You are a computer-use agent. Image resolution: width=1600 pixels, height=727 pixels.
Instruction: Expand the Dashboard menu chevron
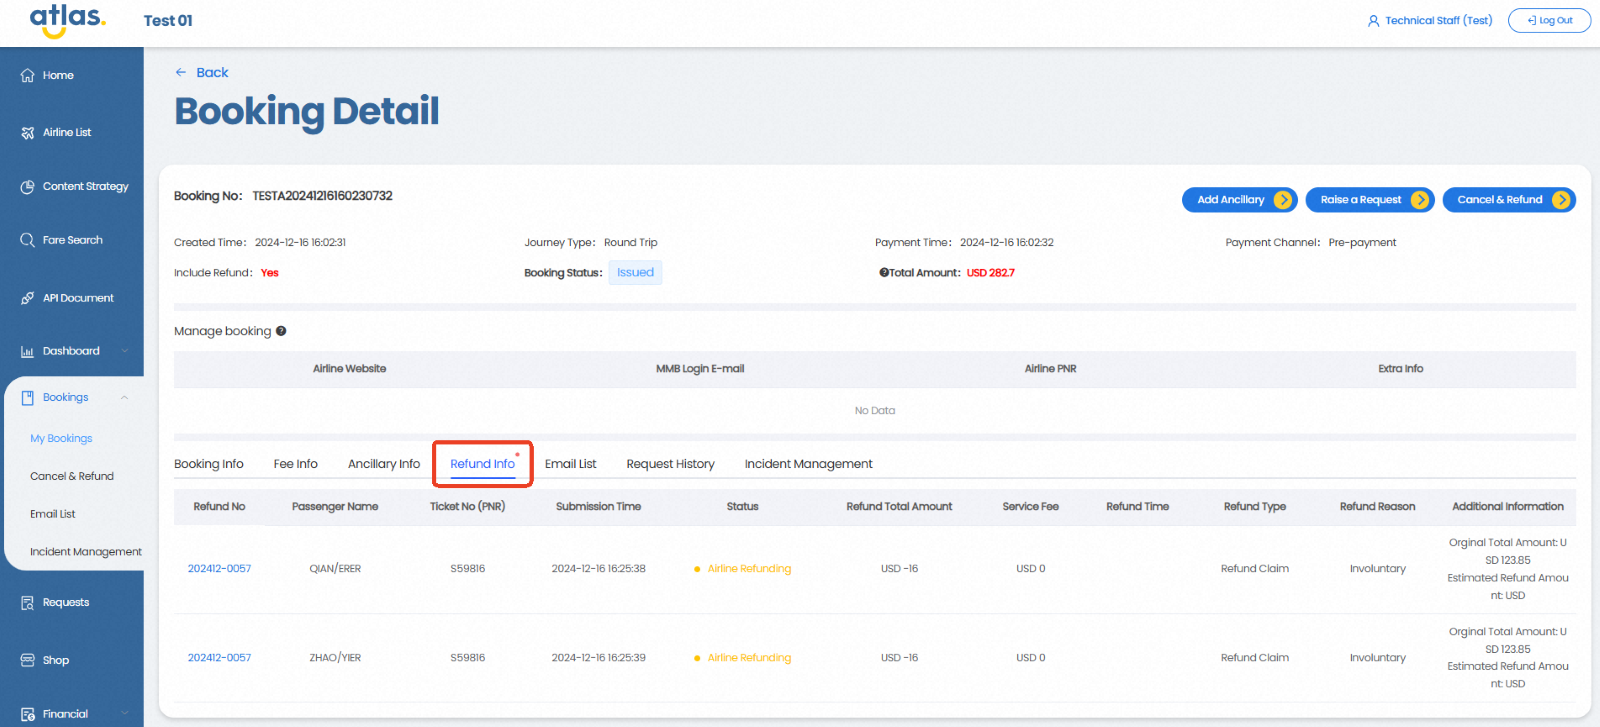(125, 351)
